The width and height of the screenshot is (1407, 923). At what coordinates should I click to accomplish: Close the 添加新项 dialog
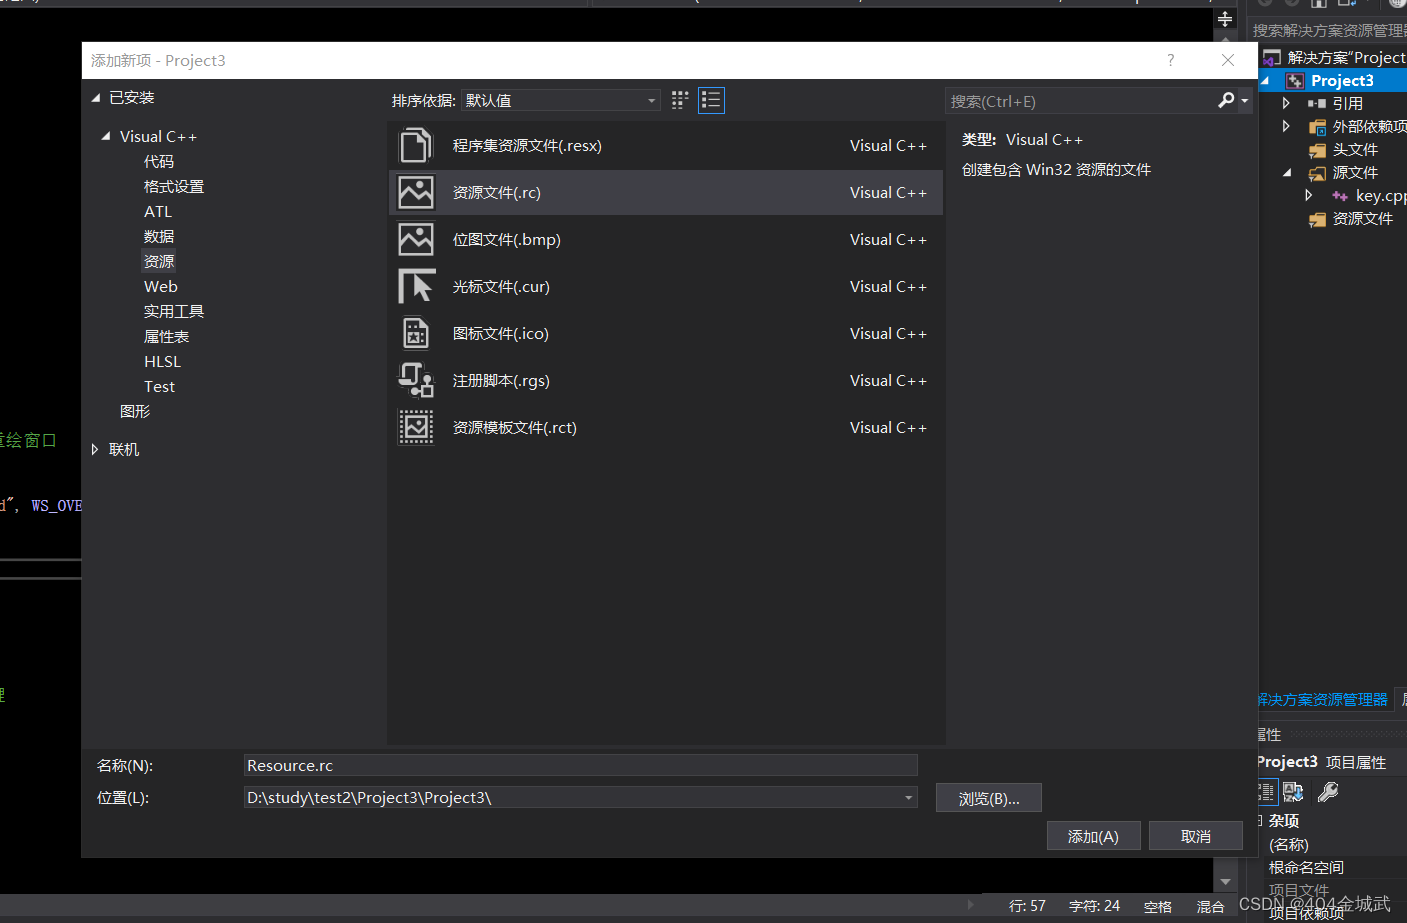point(1228,60)
